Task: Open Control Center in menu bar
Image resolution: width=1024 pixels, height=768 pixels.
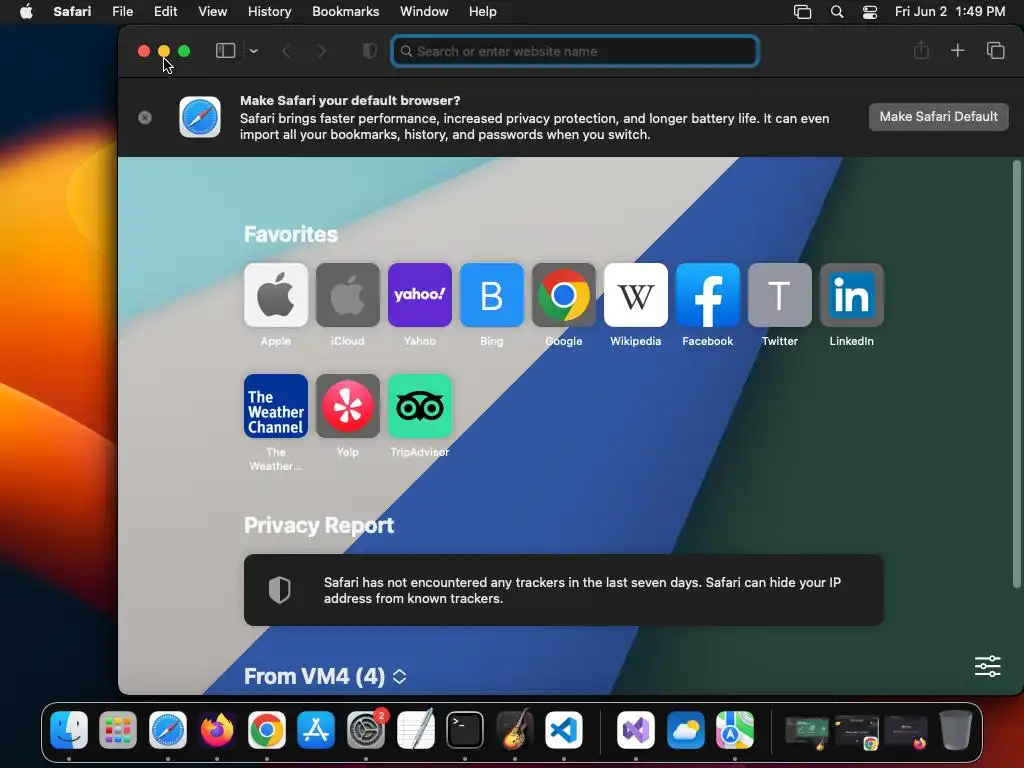Action: (870, 12)
